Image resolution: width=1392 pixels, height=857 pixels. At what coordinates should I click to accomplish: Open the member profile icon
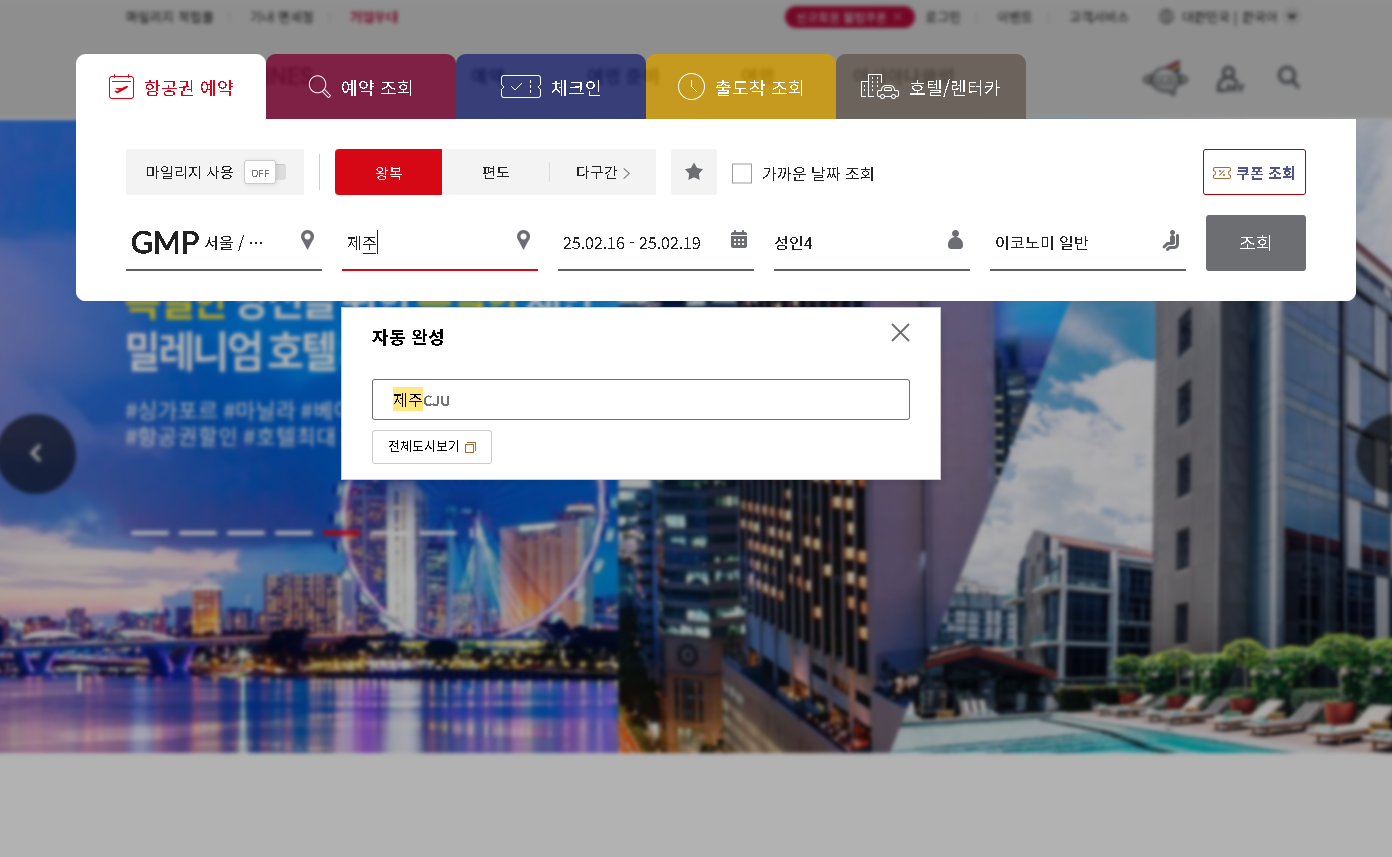click(x=1229, y=78)
